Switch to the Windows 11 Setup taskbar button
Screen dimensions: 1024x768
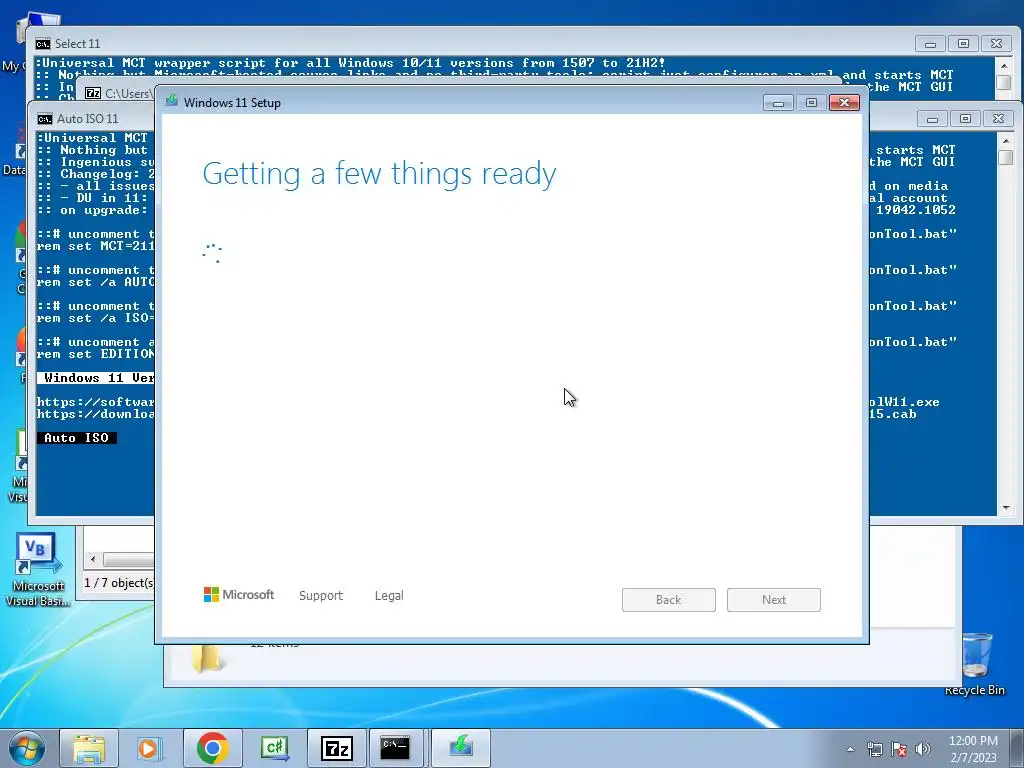tap(460, 748)
